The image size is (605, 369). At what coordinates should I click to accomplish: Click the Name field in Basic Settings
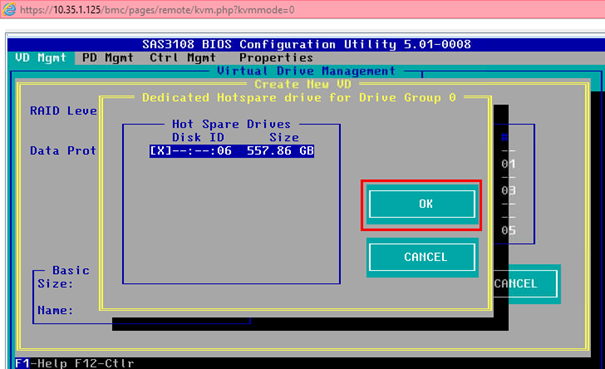click(x=55, y=310)
